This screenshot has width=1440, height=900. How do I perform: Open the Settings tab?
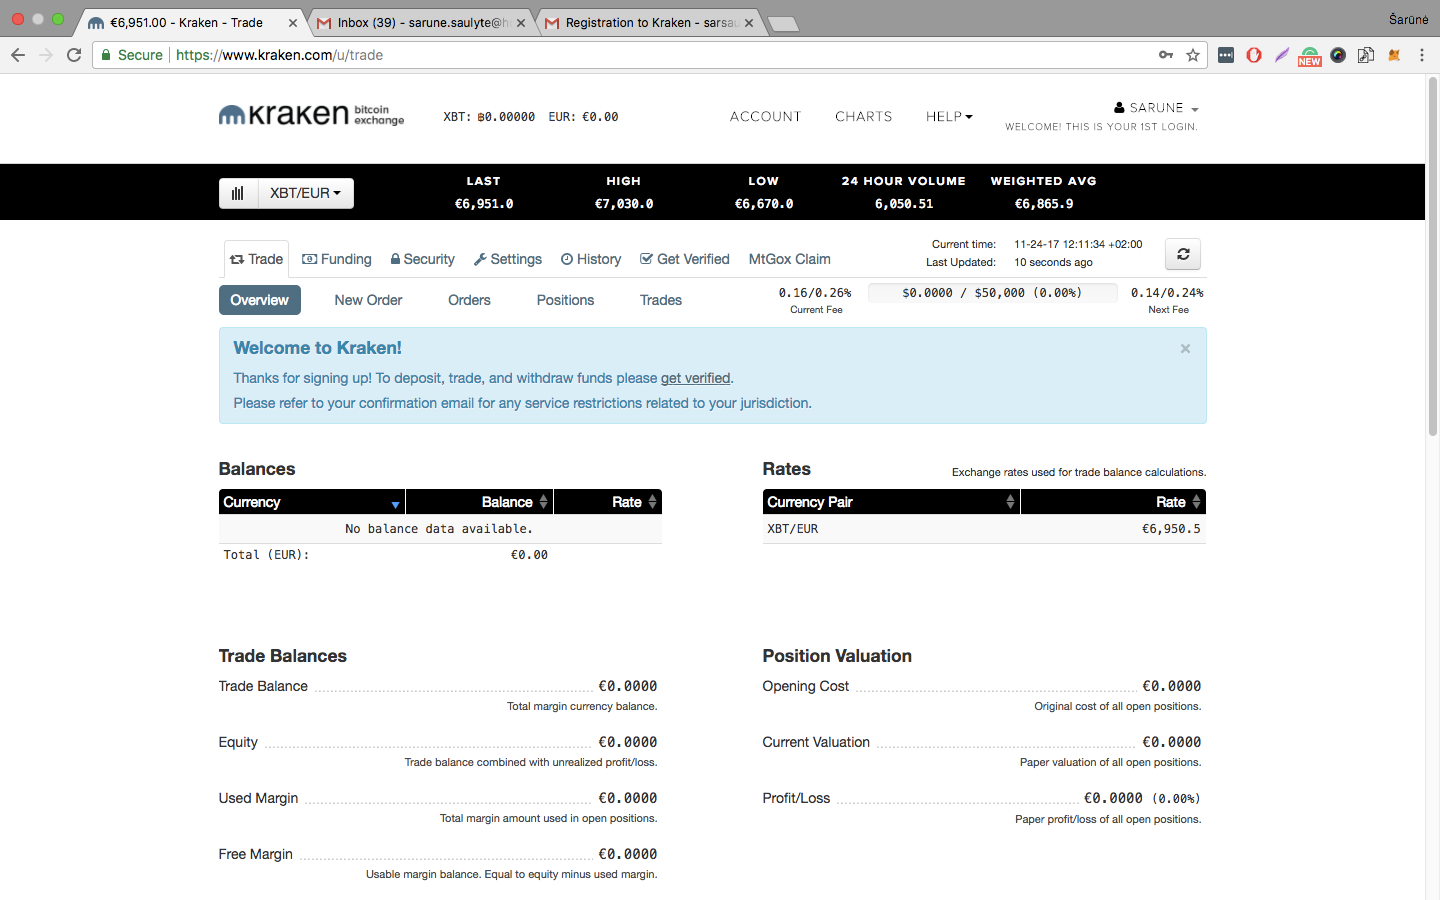pos(508,259)
